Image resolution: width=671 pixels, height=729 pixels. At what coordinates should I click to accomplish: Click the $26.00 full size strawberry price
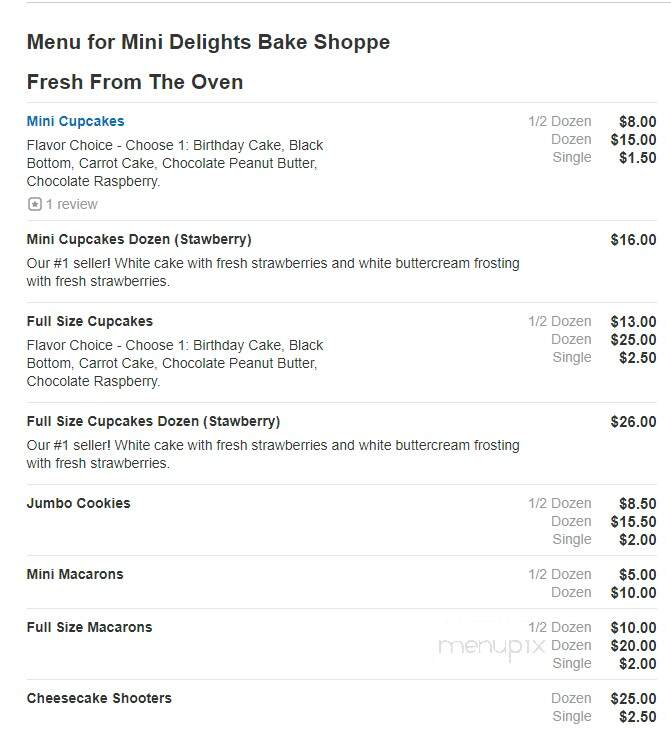coord(633,422)
